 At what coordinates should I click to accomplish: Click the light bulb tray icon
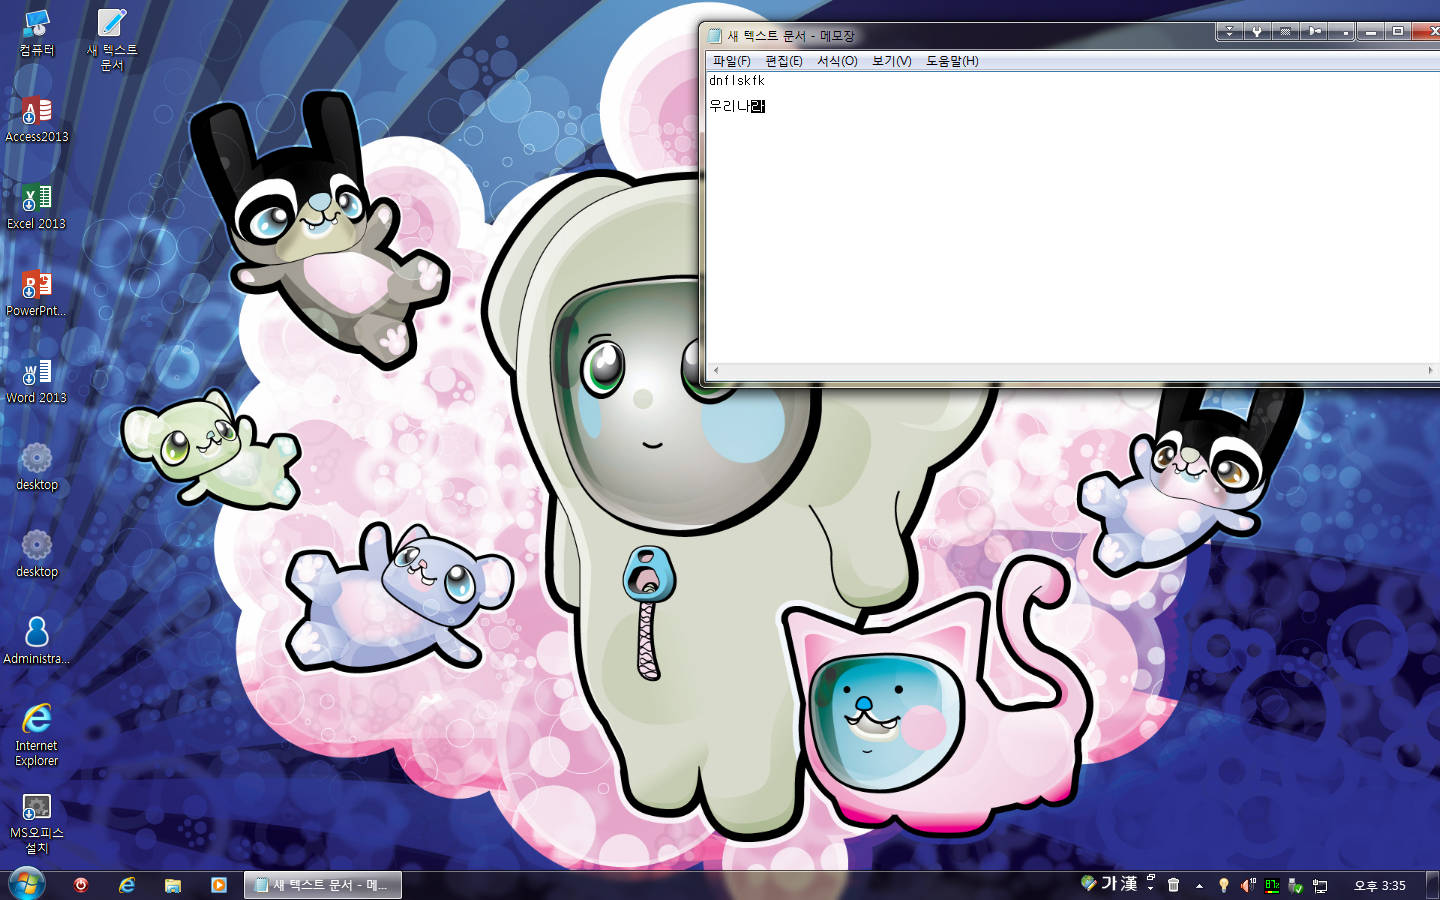pos(1223,885)
